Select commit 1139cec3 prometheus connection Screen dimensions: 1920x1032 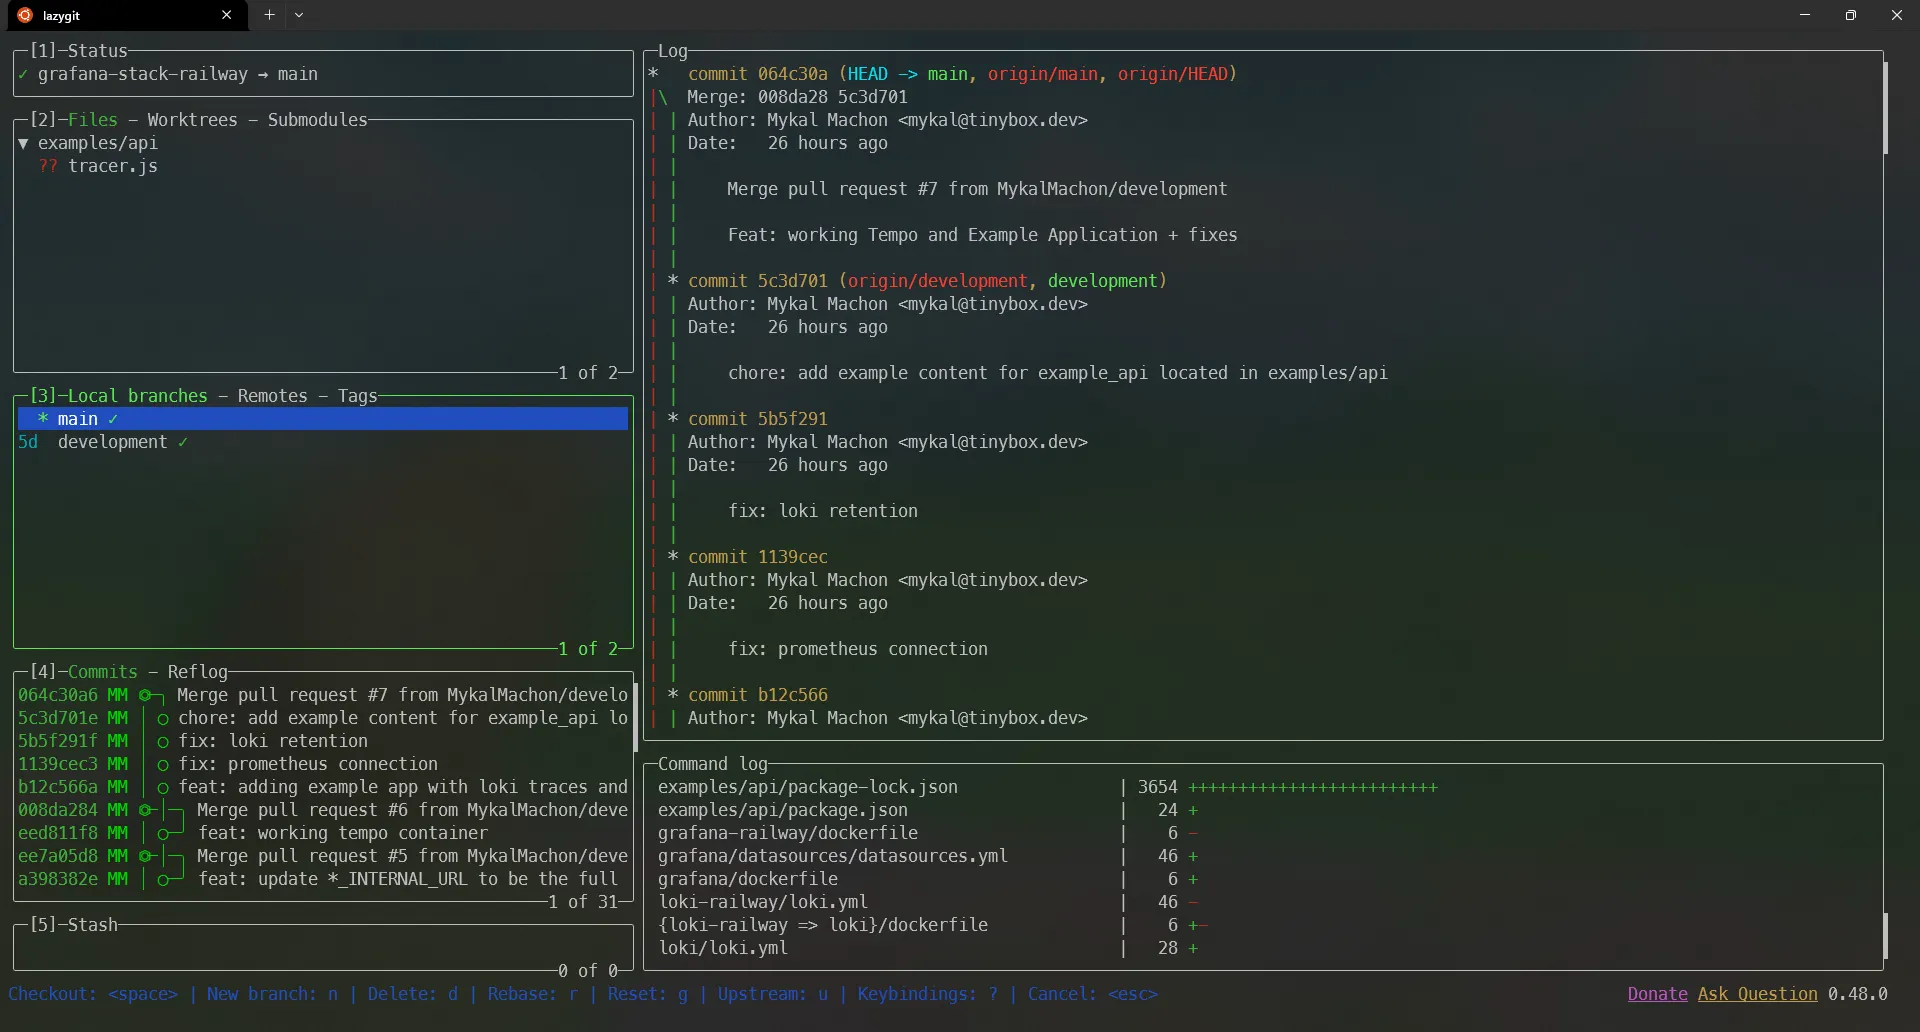click(323, 764)
